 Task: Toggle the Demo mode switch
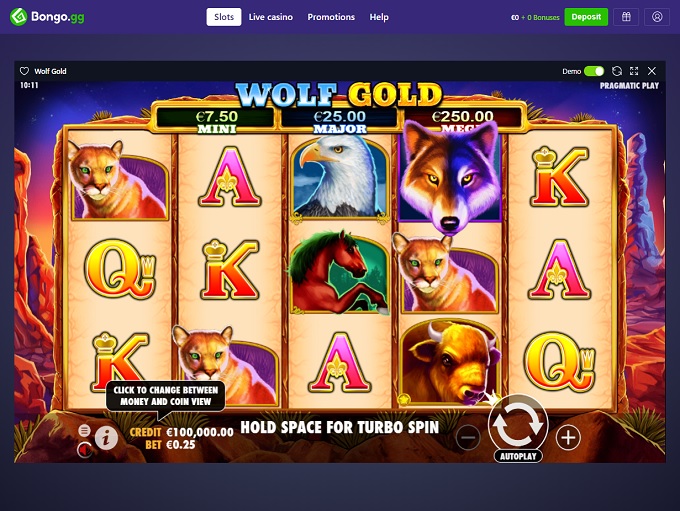pyautogui.click(x=594, y=71)
